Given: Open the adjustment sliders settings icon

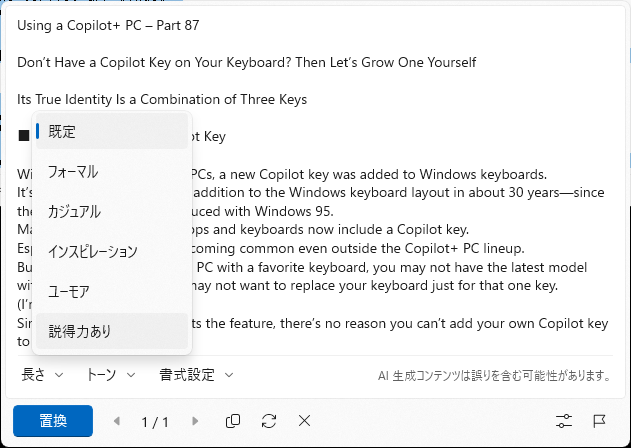Looking at the screenshot, I should point(564,421).
